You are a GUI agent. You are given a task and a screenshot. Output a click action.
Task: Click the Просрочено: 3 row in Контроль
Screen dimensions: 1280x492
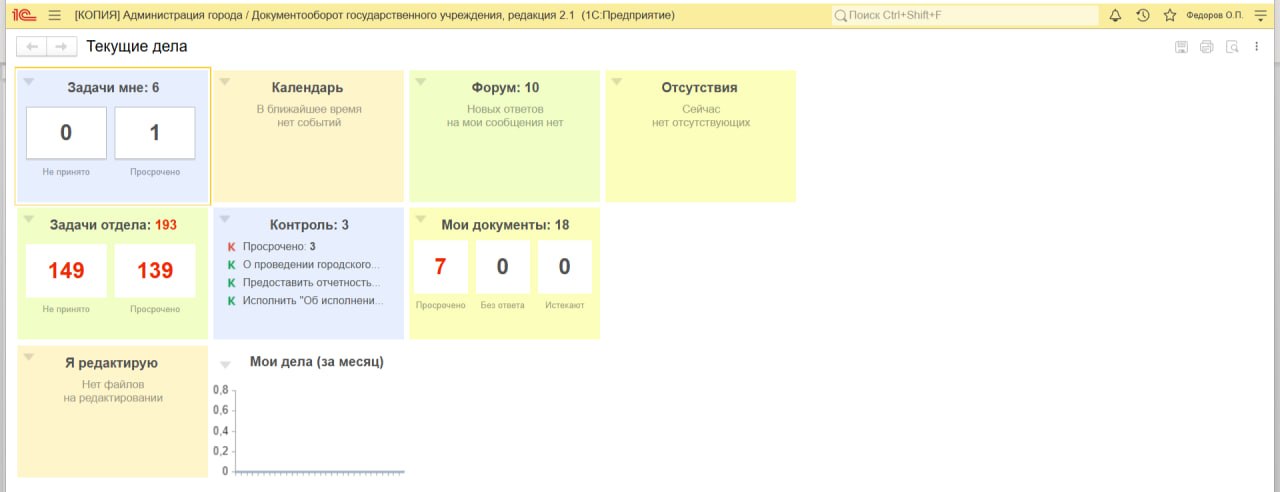point(279,246)
